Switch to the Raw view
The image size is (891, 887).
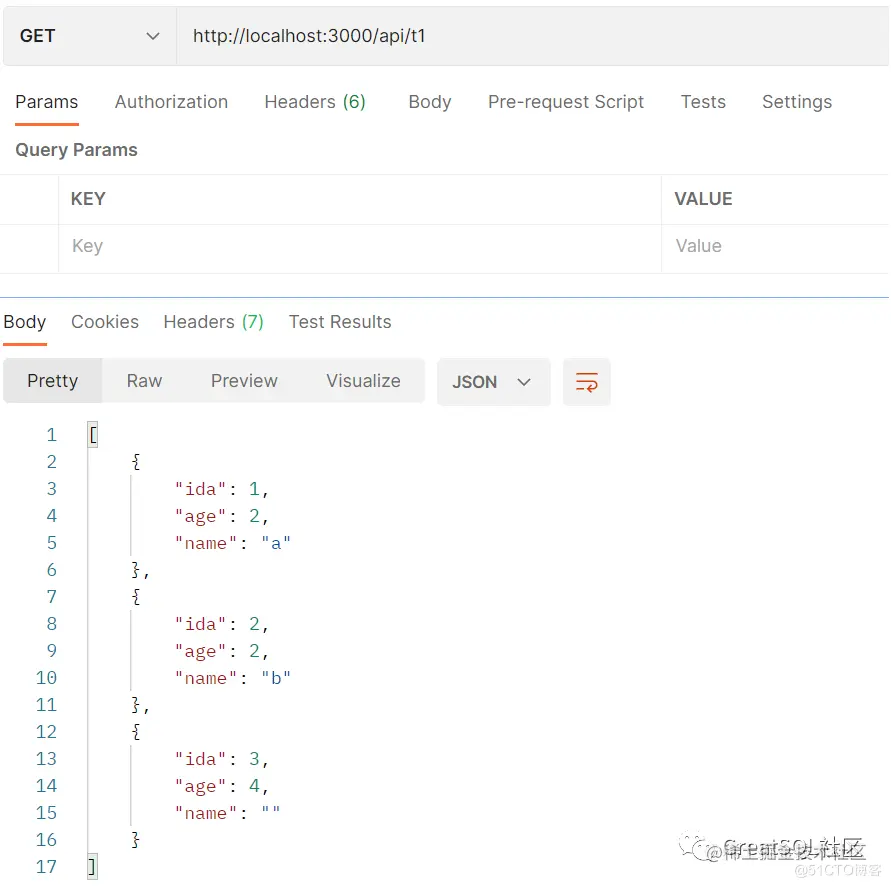pyautogui.click(x=144, y=381)
